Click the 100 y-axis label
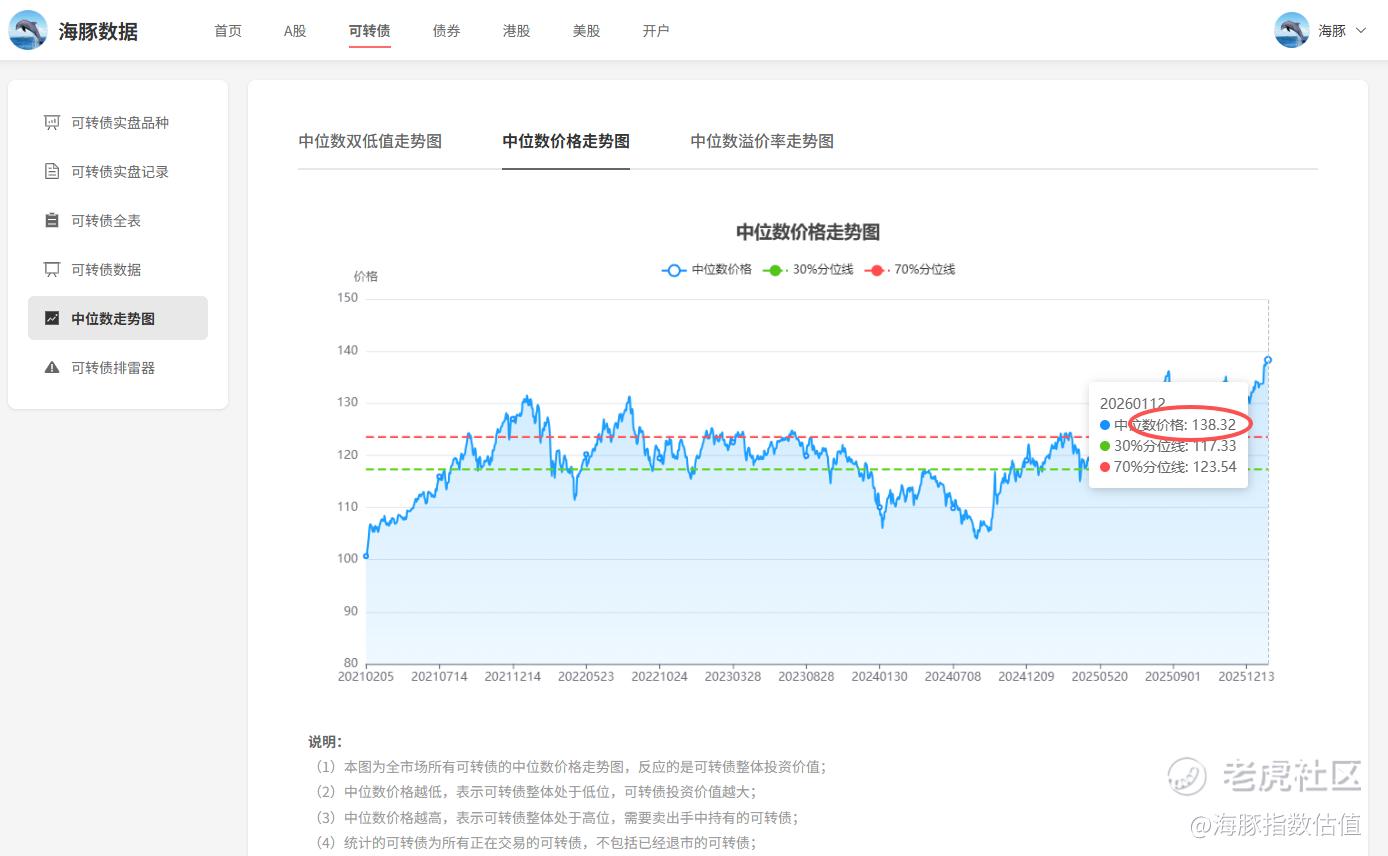 pyautogui.click(x=348, y=559)
